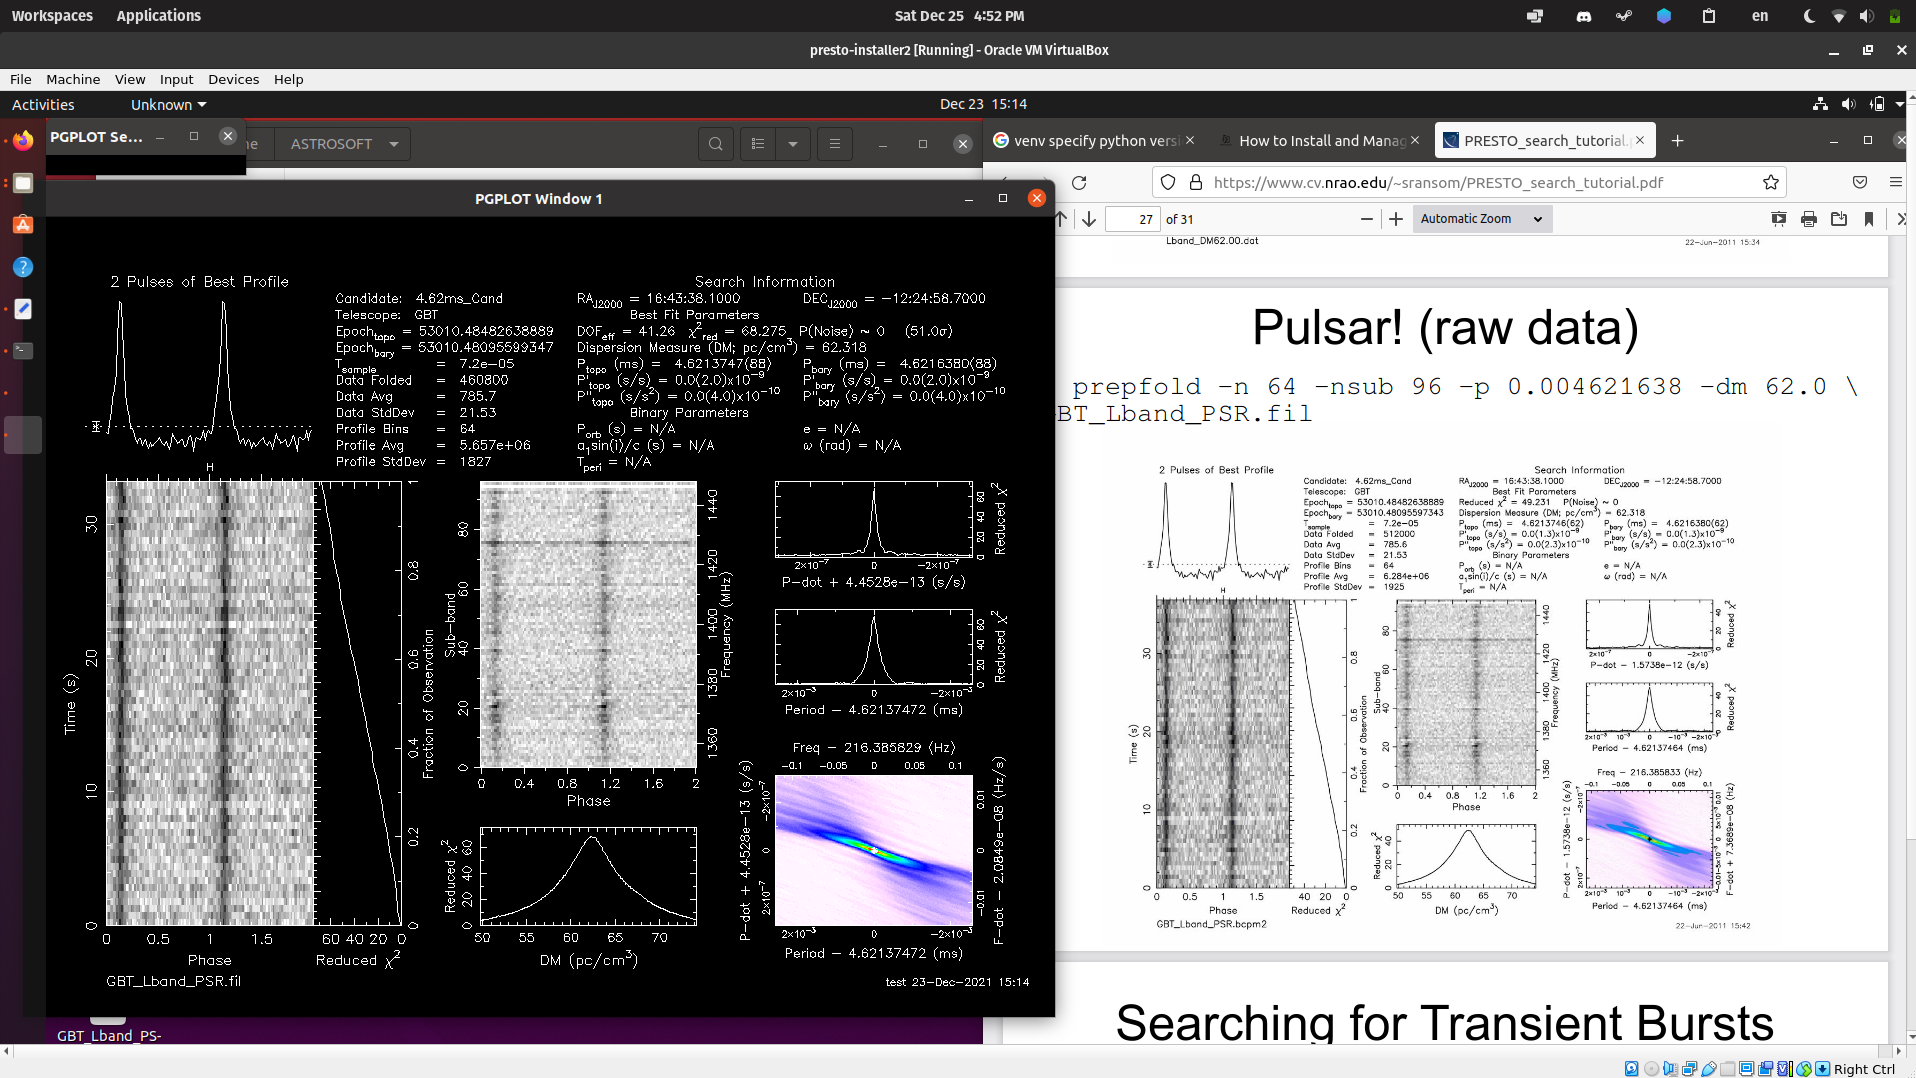Open the Automatic Zoom dropdown

point(1482,219)
